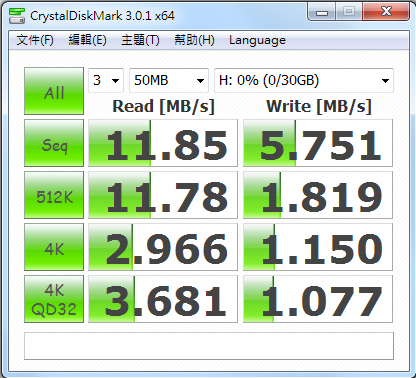Start the 4K QD32 benchmark test
The height and width of the screenshot is (378, 416).
(x=54, y=299)
